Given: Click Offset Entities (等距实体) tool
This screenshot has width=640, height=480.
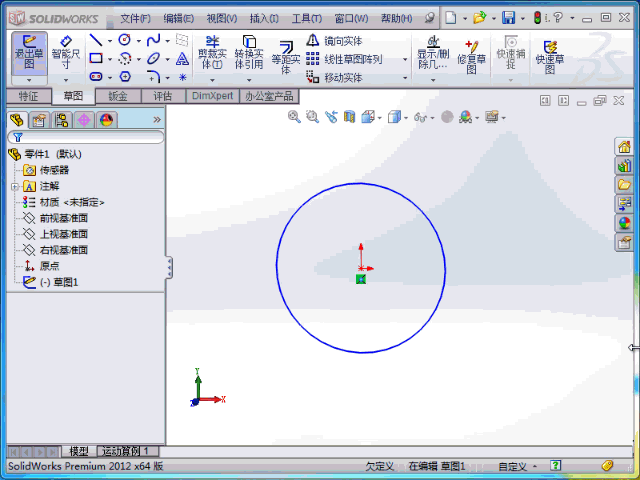Looking at the screenshot, I should pos(286,57).
